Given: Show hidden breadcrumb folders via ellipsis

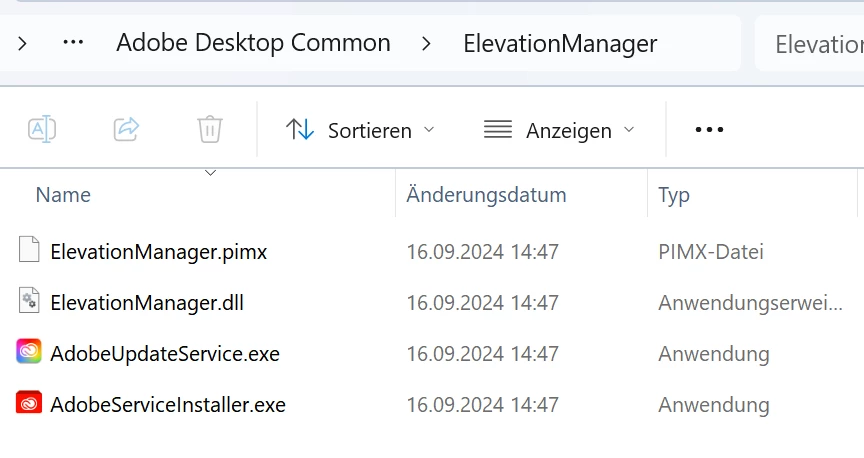Looking at the screenshot, I should pyautogui.click(x=73, y=42).
